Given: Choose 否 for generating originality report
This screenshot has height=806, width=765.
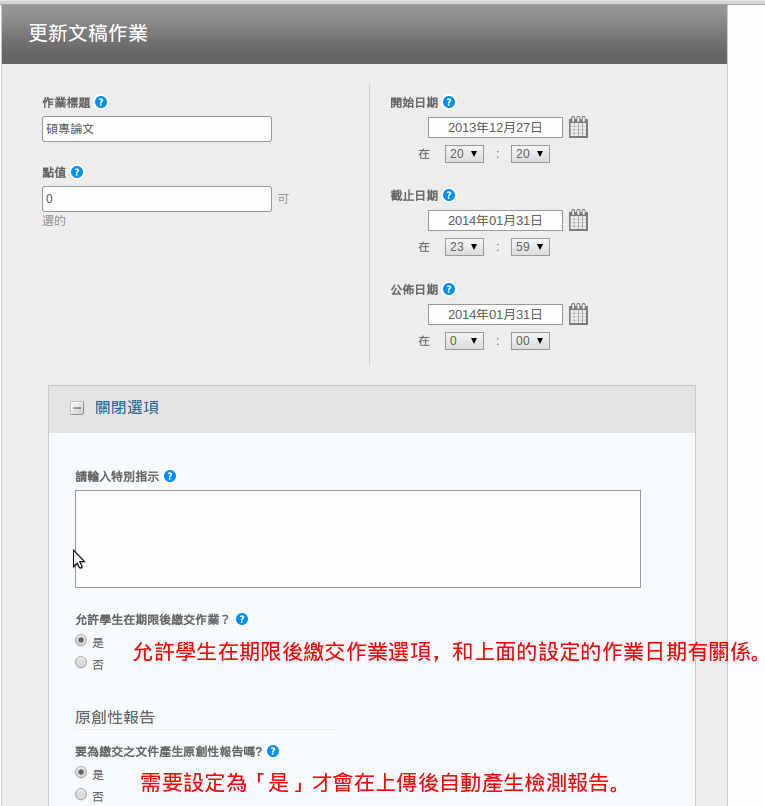Looking at the screenshot, I should point(81,795).
